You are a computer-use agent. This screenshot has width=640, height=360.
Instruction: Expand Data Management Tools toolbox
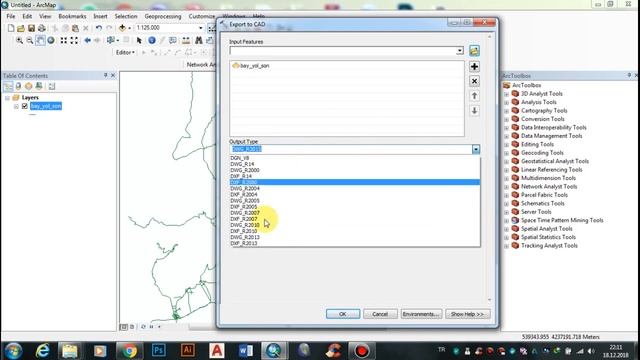tap(507, 136)
